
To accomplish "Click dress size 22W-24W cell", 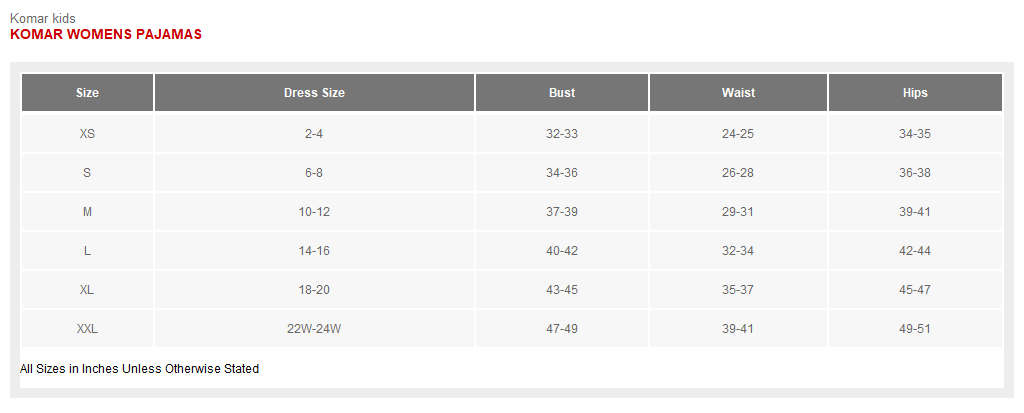I will tap(314, 329).
